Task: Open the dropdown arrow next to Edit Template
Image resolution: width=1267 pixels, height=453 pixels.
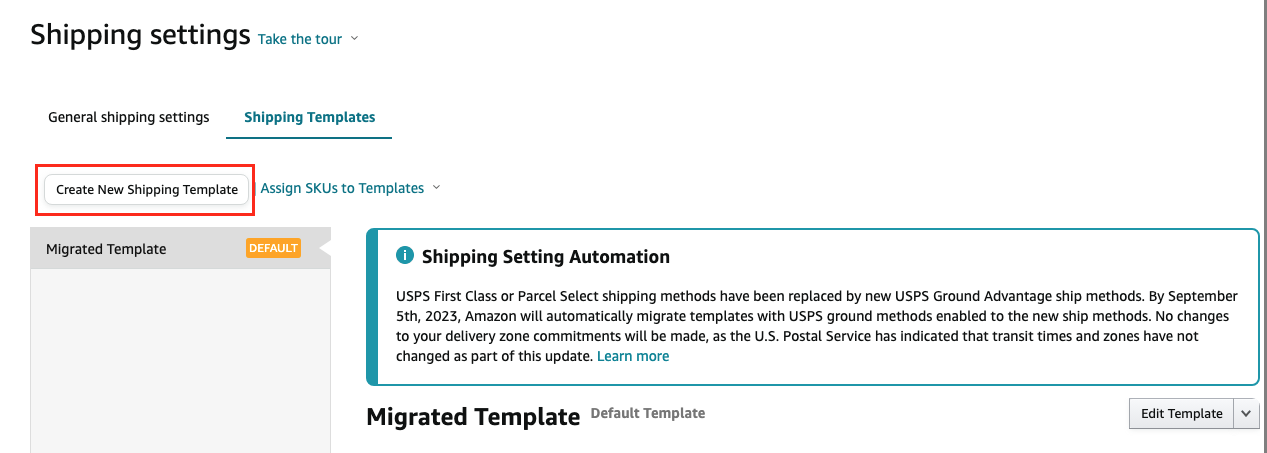Action: click(1246, 414)
